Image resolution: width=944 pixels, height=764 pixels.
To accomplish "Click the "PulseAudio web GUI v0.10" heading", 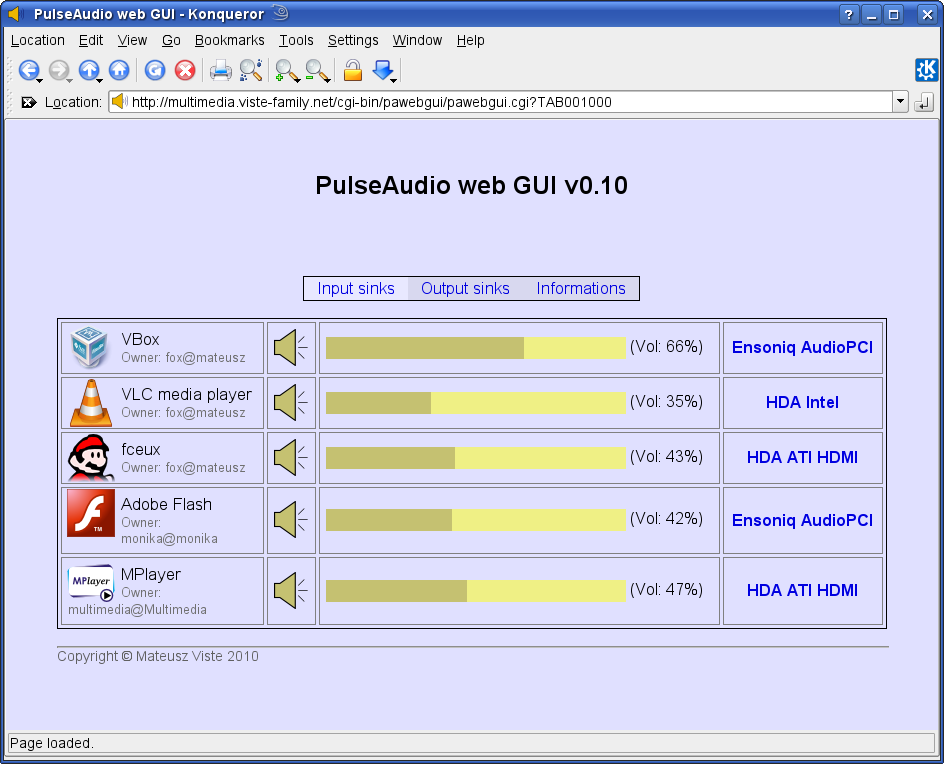I will pyautogui.click(x=471, y=185).
